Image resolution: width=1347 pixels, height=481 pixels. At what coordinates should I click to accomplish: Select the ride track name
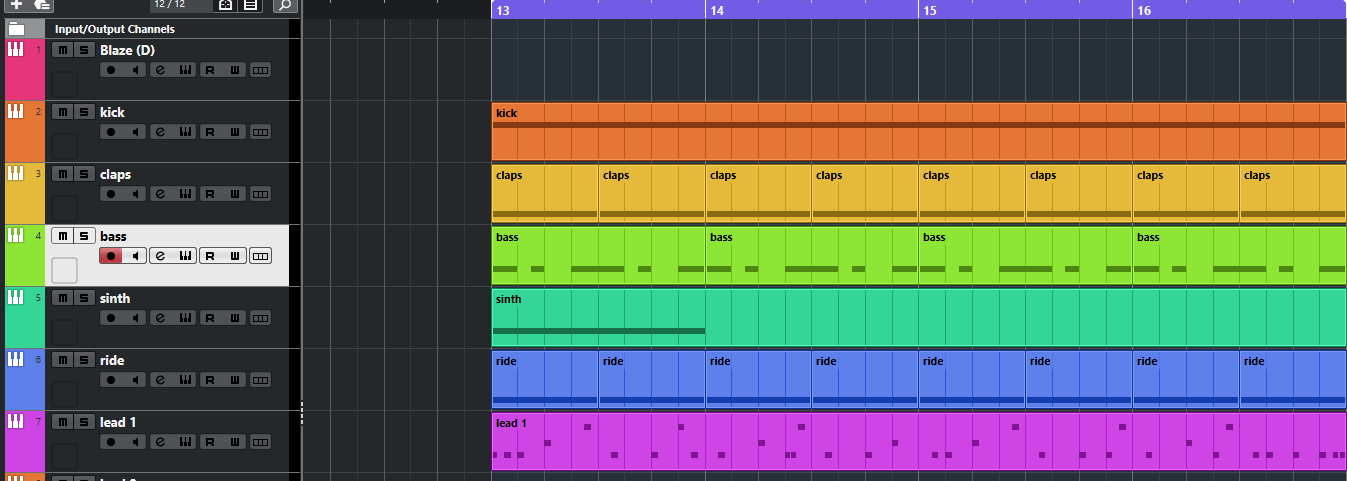112,360
